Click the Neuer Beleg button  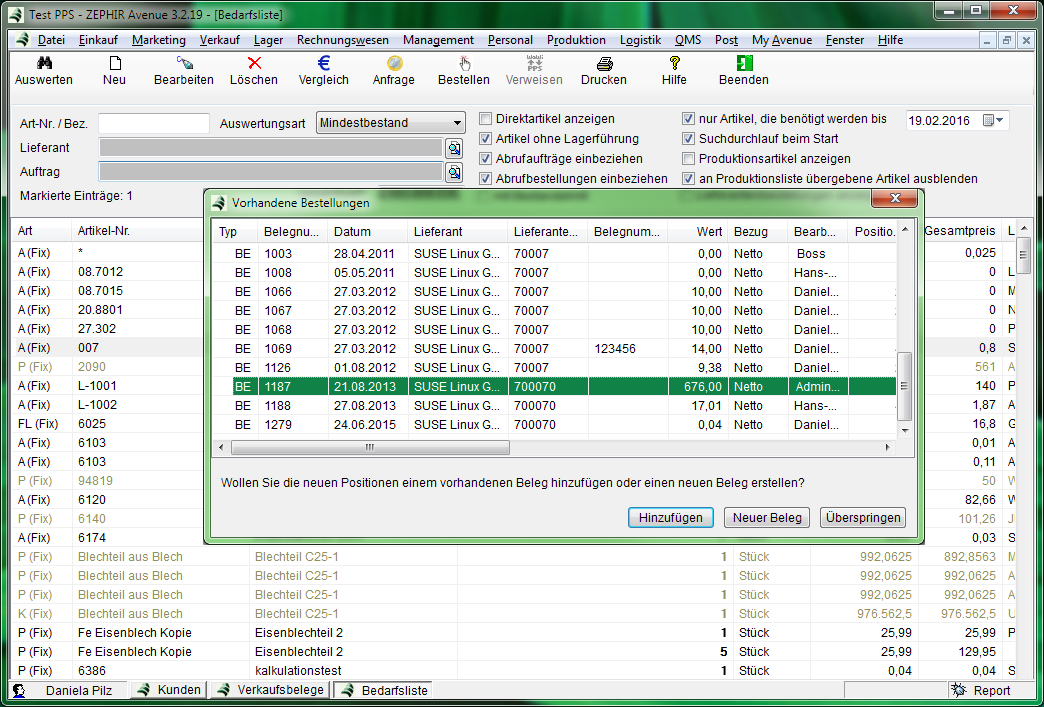click(x=767, y=518)
